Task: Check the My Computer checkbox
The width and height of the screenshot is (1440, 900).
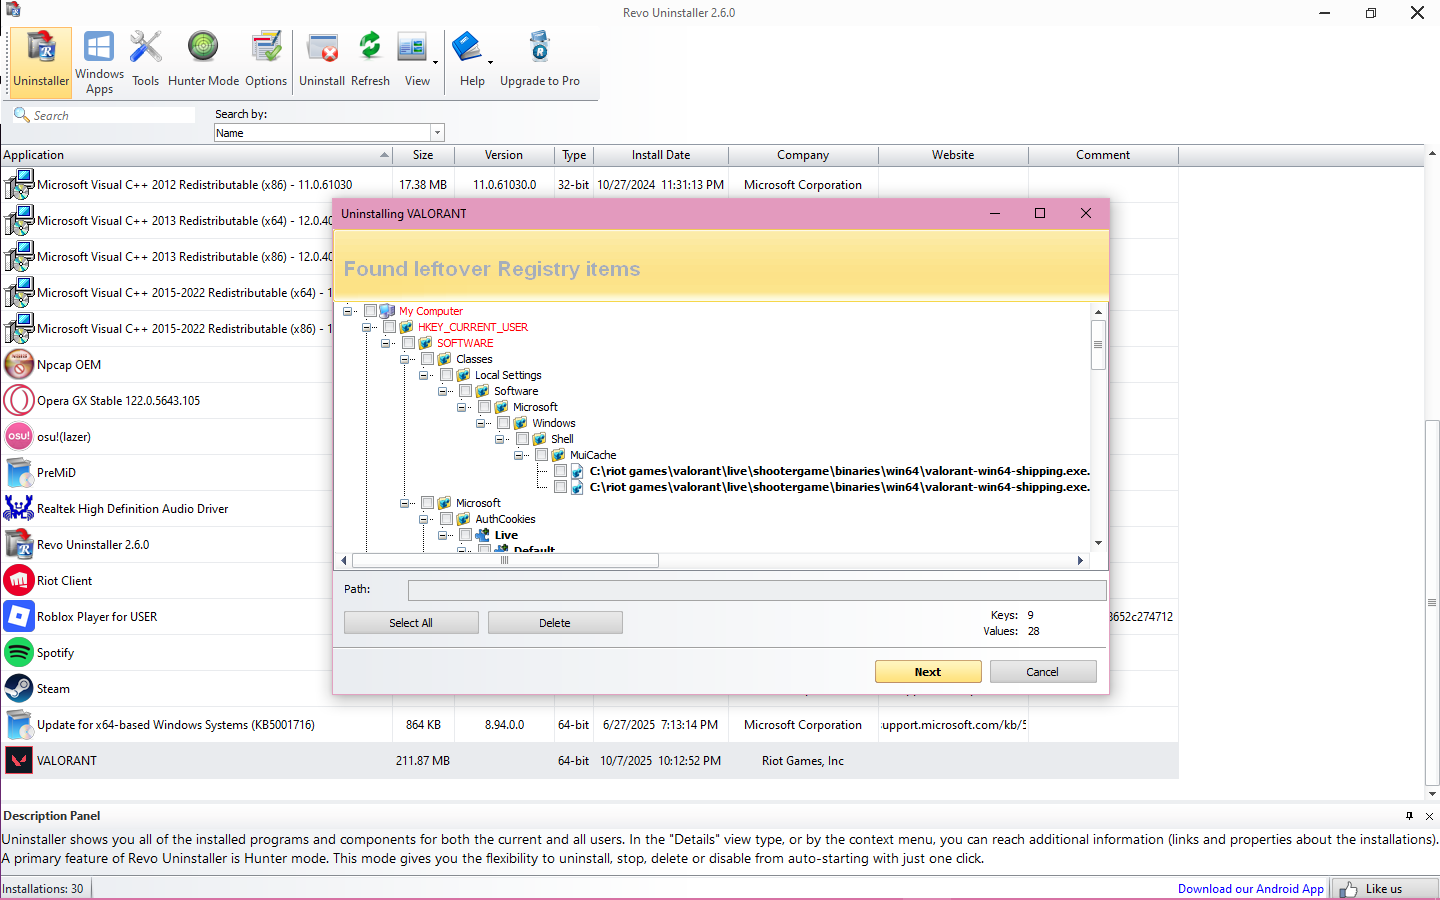Action: click(x=371, y=311)
